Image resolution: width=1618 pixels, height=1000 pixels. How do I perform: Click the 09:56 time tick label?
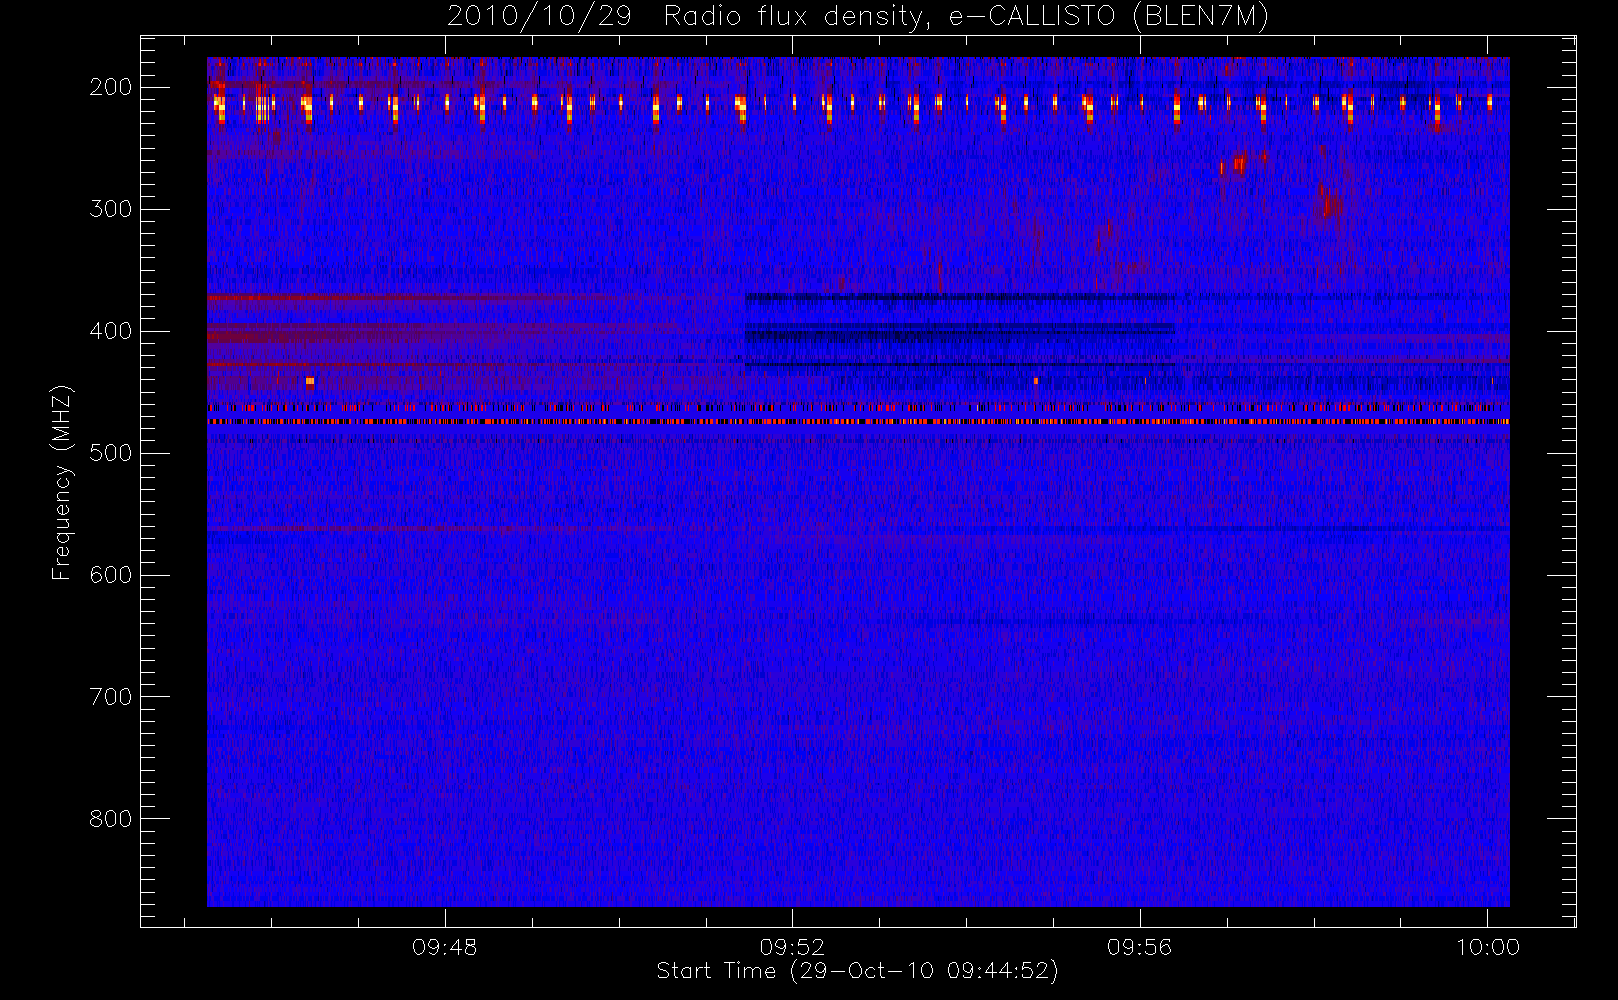click(x=1140, y=947)
